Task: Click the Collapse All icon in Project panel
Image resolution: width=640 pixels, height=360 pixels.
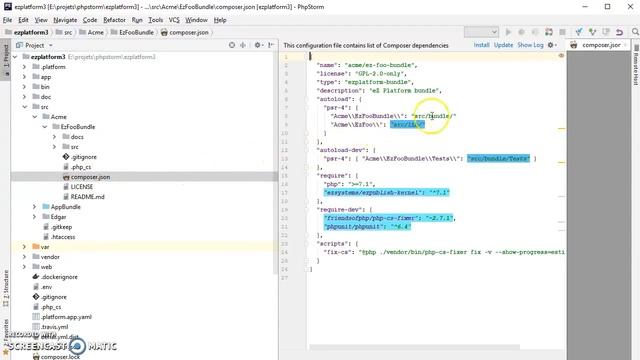Action: [243, 45]
